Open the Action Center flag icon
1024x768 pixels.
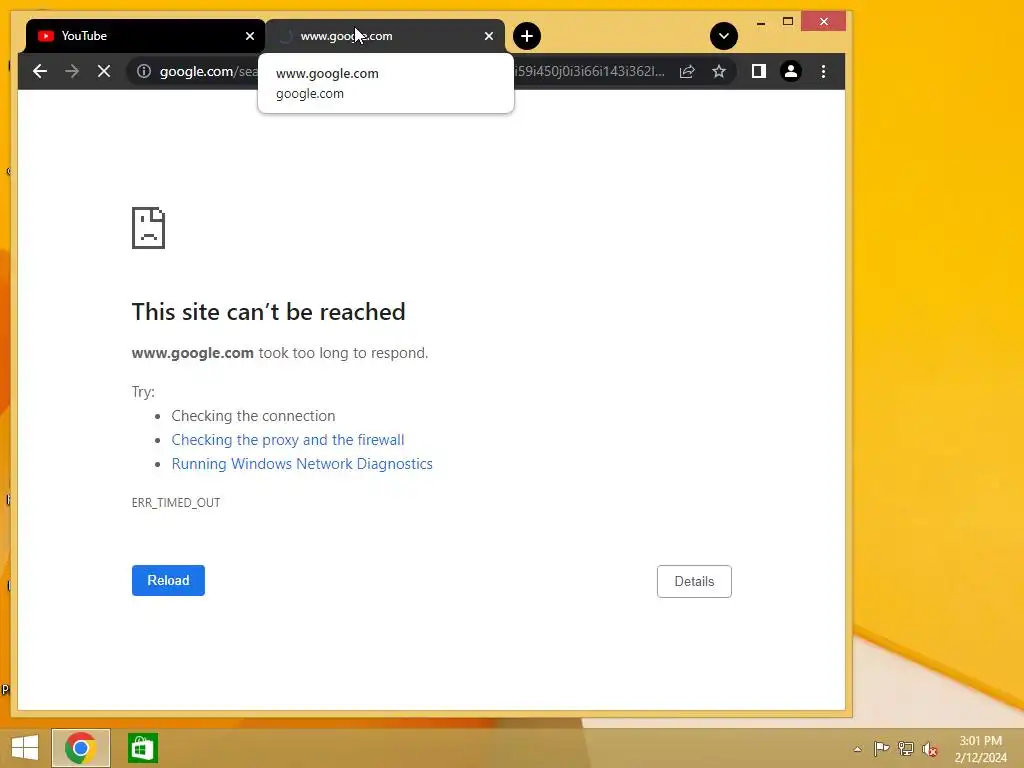(x=881, y=748)
